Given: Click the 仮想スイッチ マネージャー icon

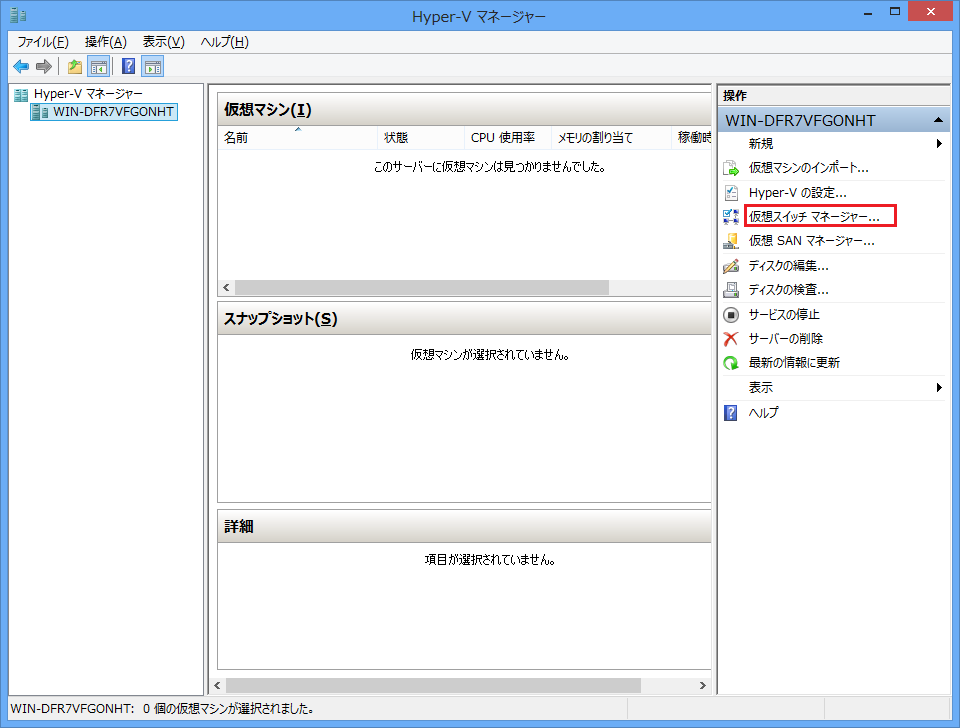Looking at the screenshot, I should (x=731, y=217).
